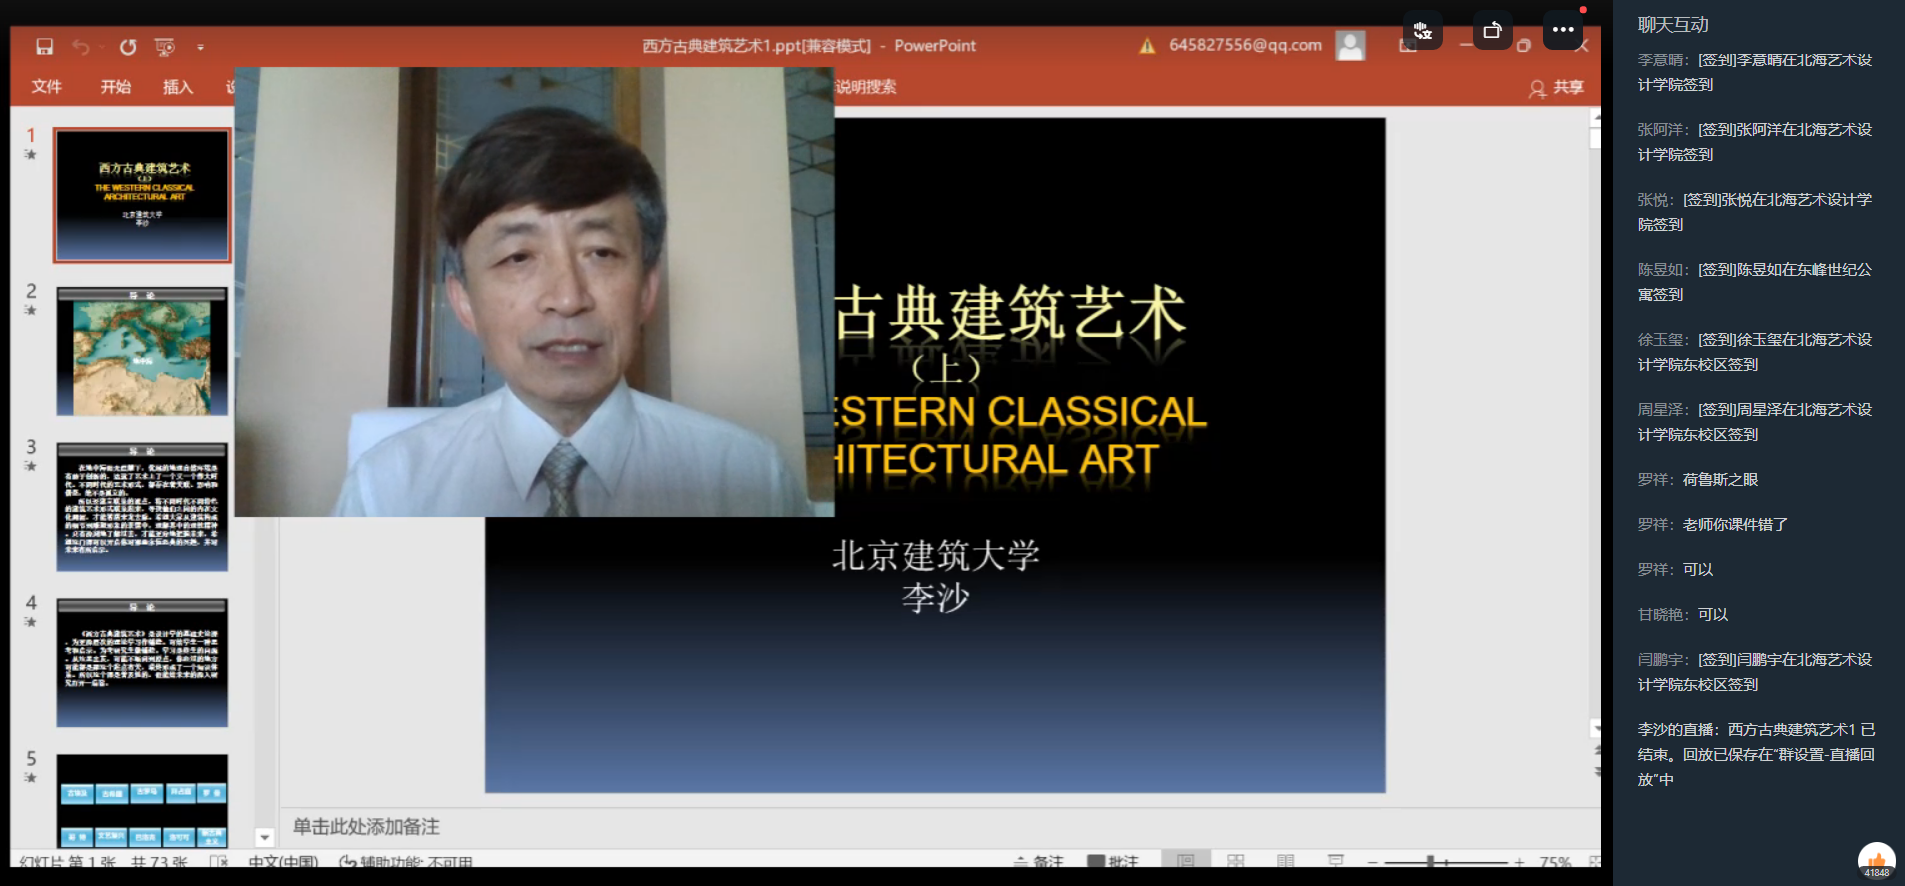Open the undo history dropdown arrow

101,47
